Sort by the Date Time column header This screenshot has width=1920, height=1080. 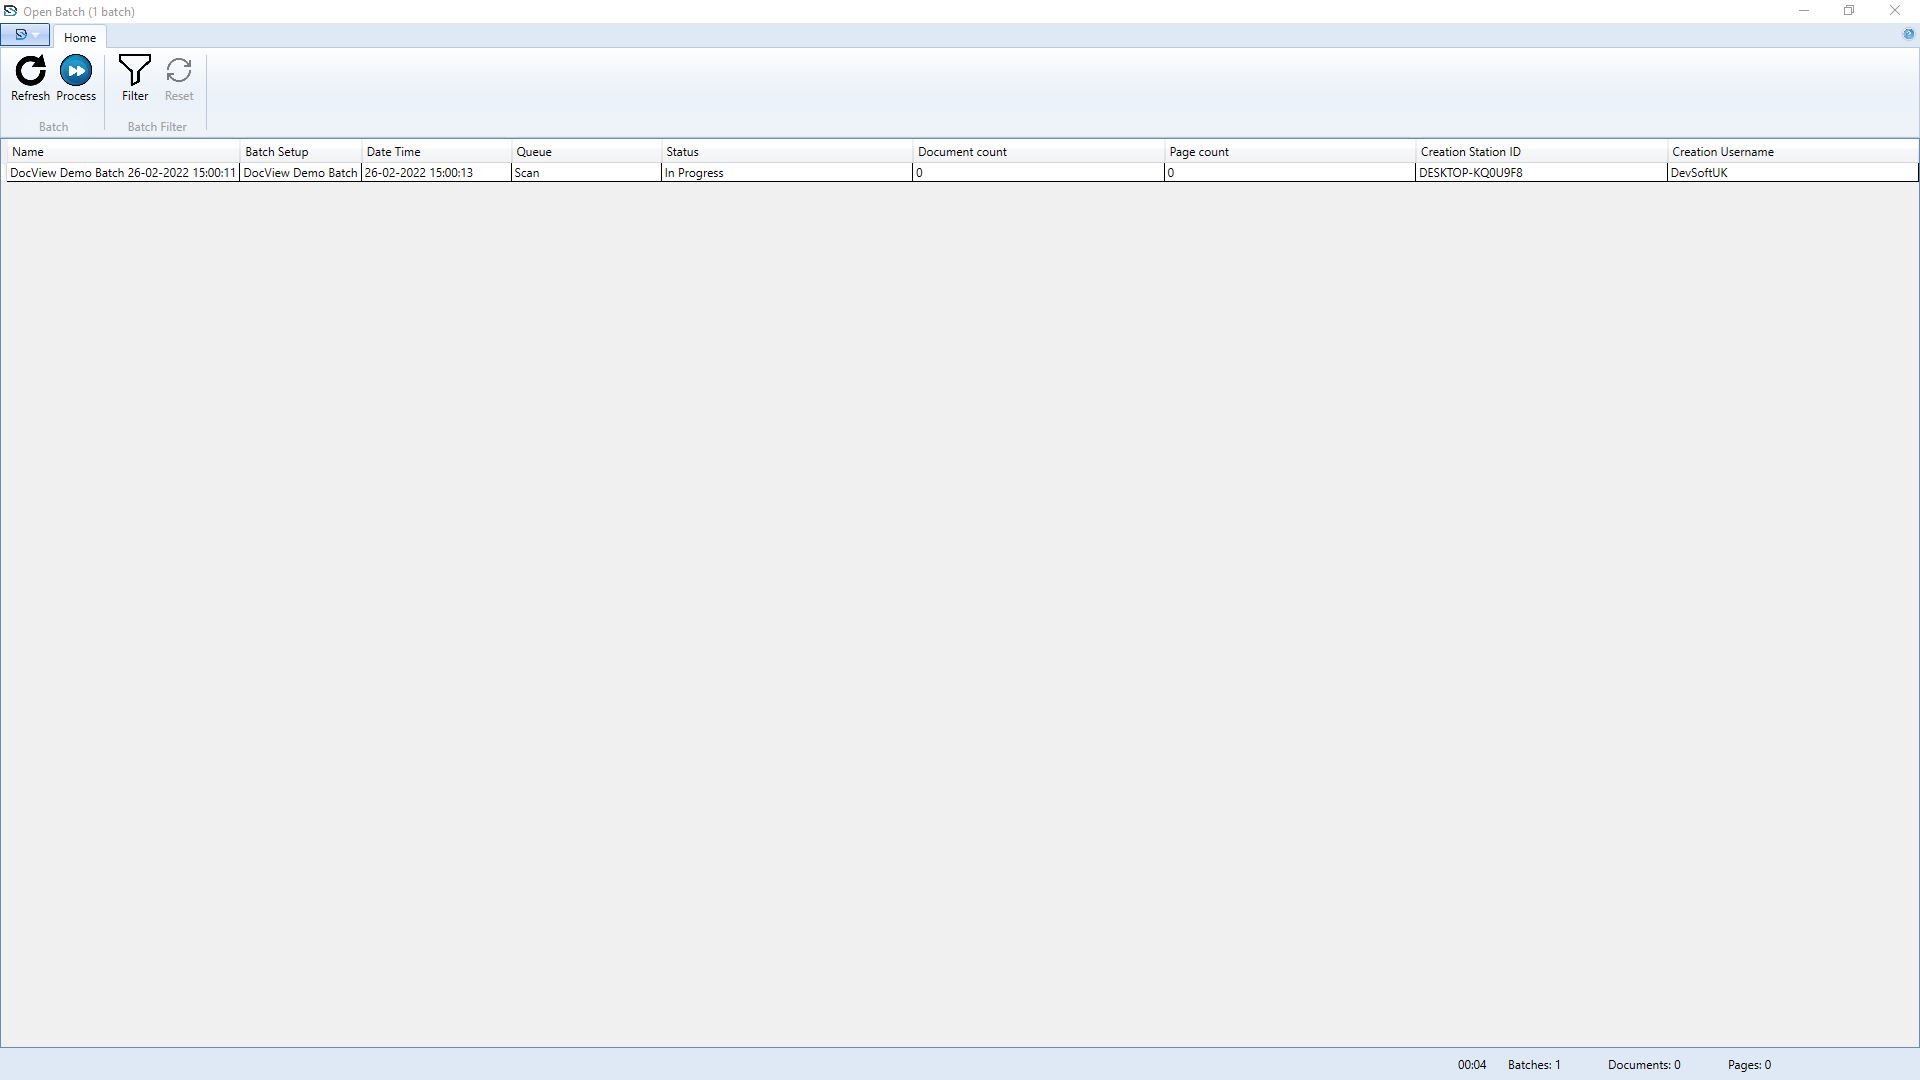pyautogui.click(x=435, y=152)
